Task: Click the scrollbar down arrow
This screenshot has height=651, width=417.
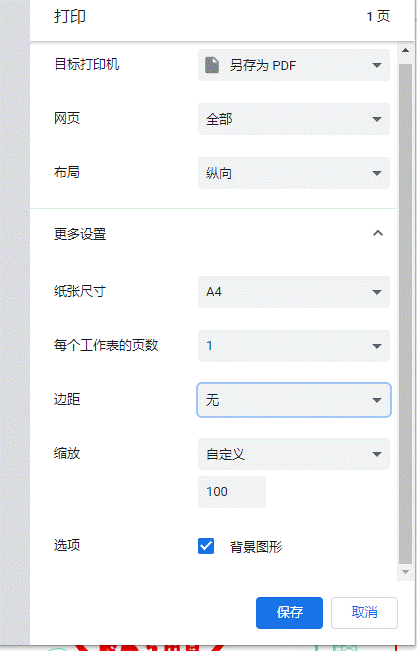Action: (x=405, y=572)
